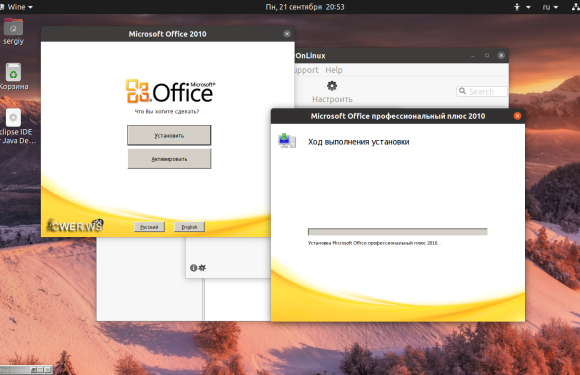Click the info icon in the PlayOnLinux panel

[193, 268]
